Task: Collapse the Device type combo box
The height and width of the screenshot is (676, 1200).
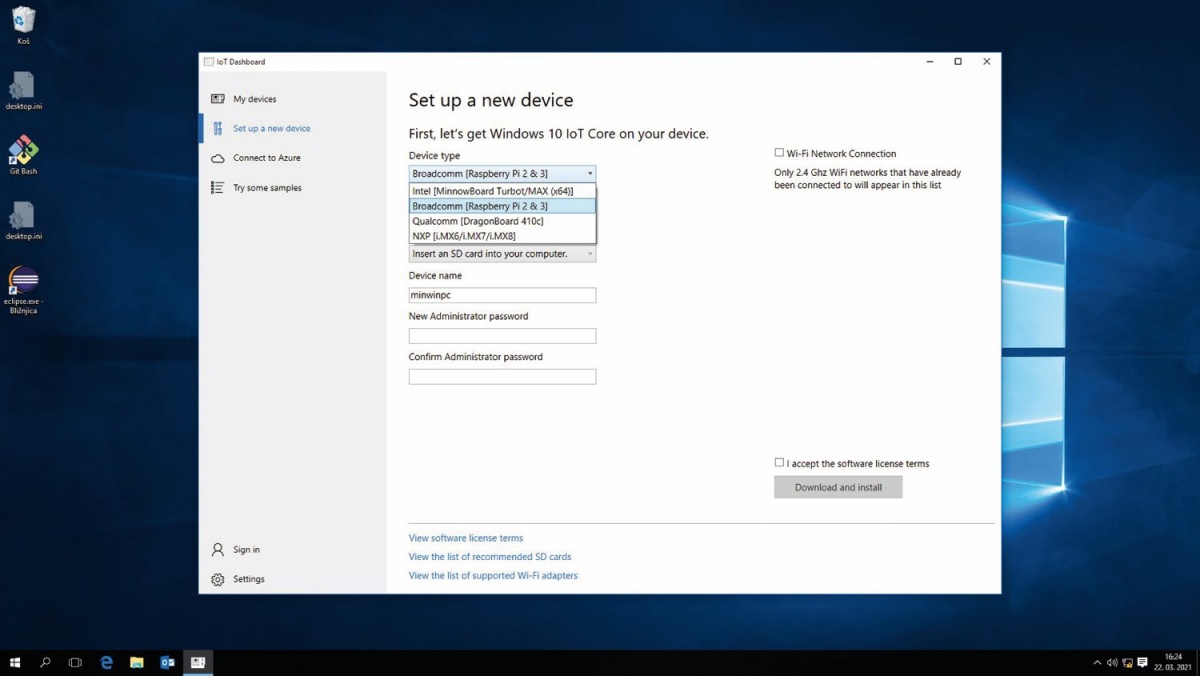Action: pyautogui.click(x=502, y=174)
